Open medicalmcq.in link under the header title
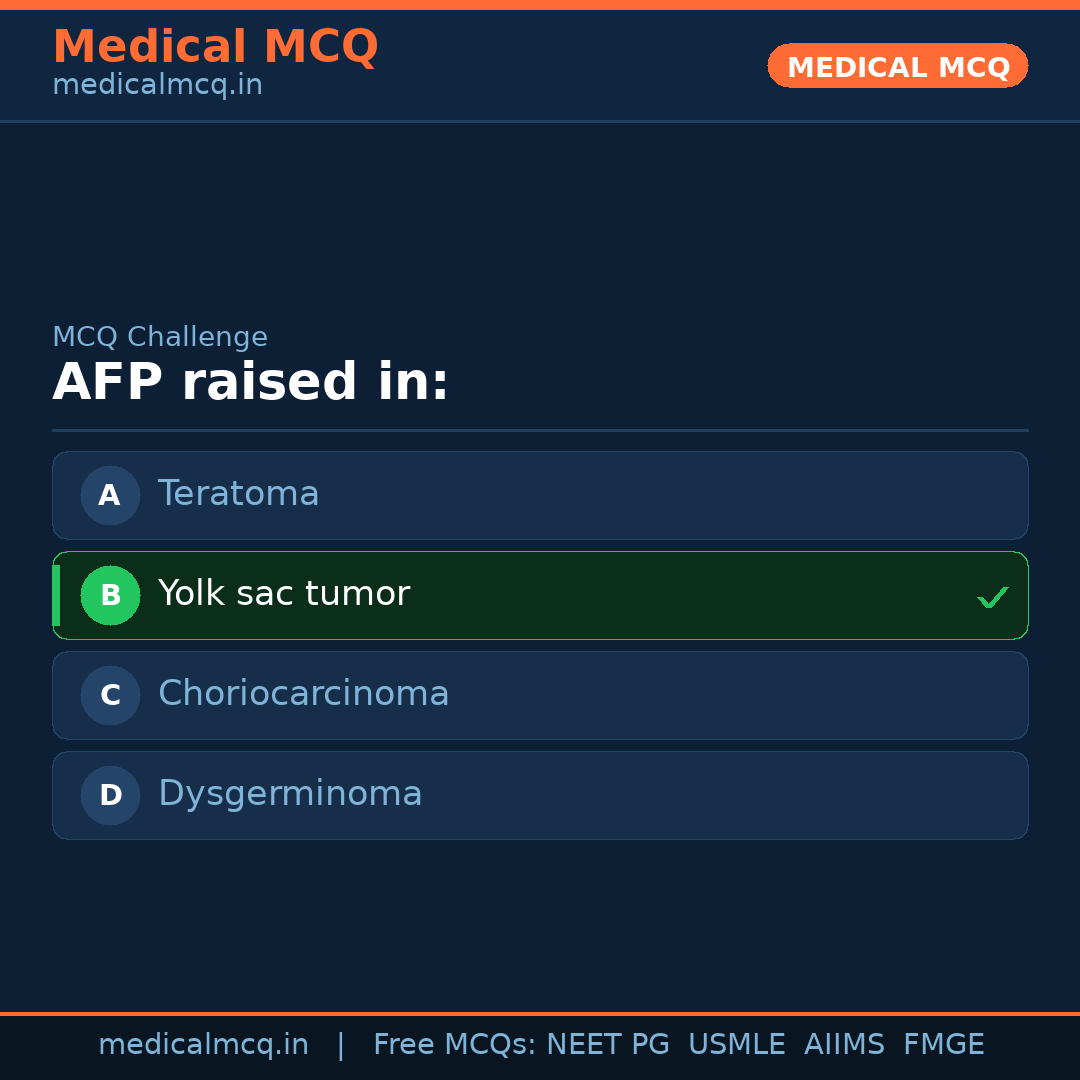The width and height of the screenshot is (1080, 1080). 157,86
